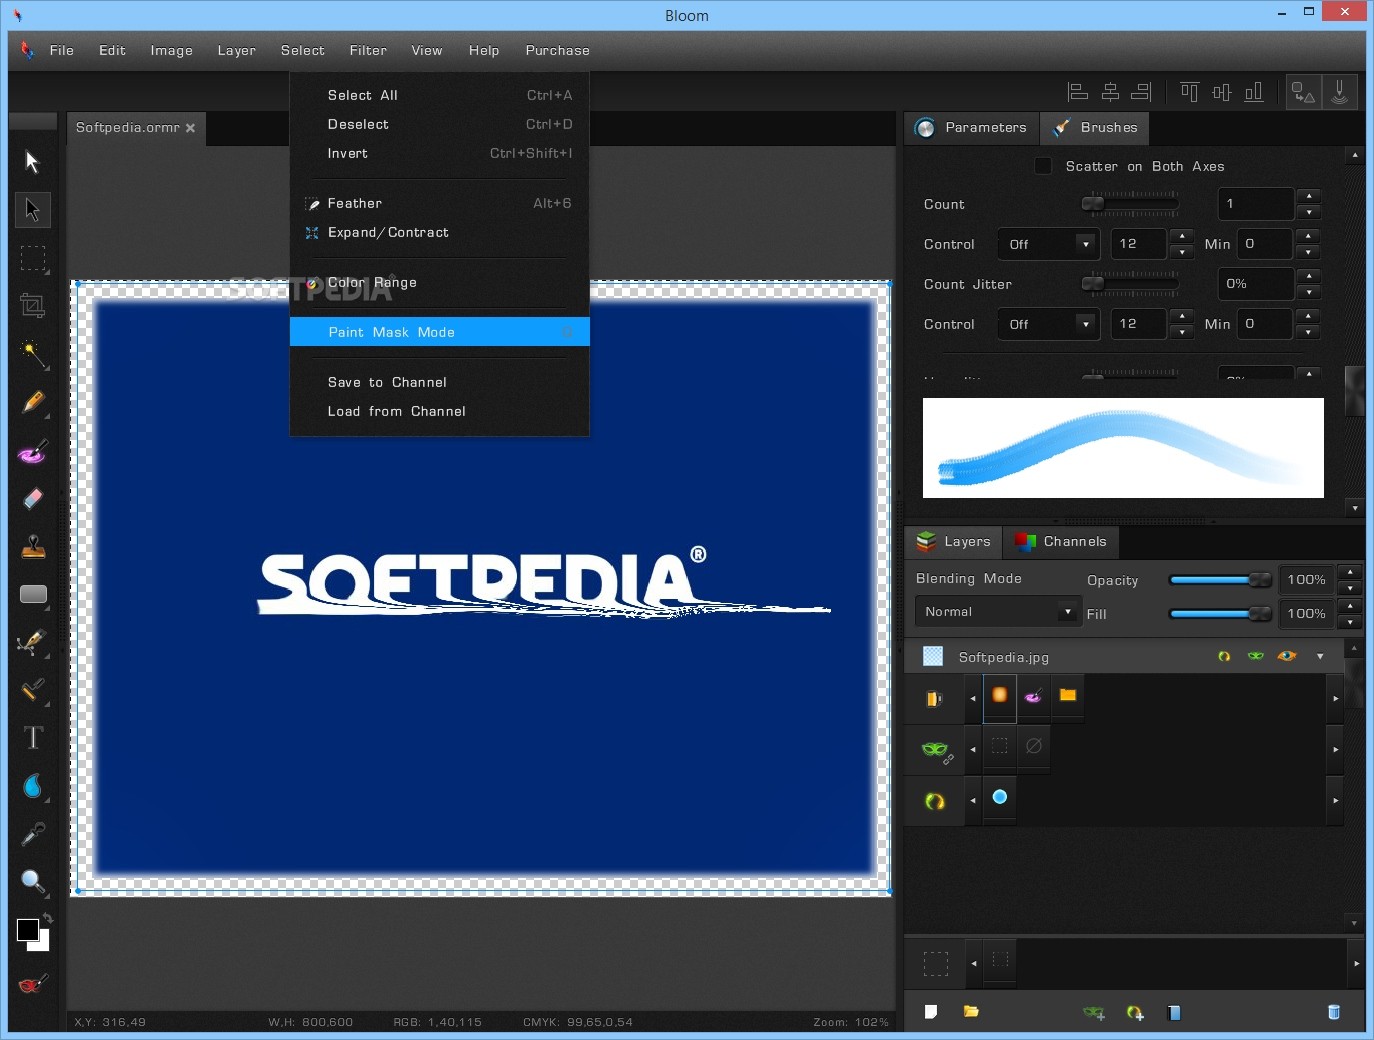Open the second Control Off dropdown

click(1048, 324)
